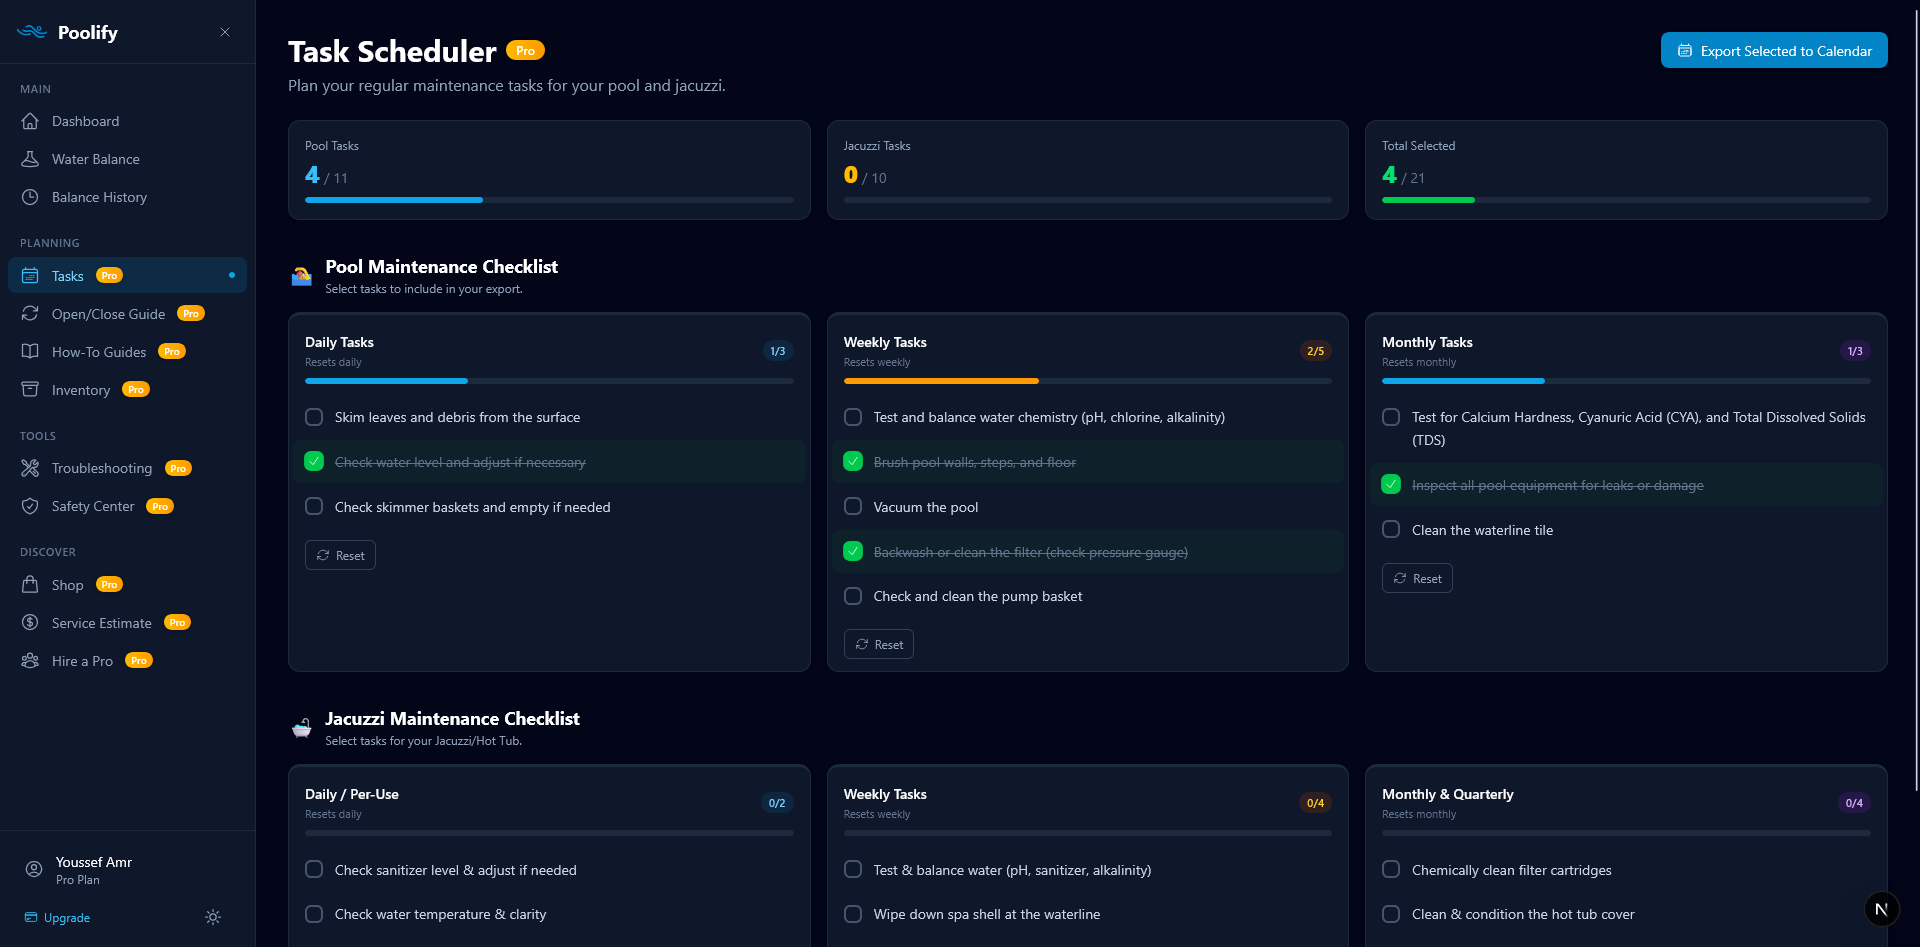Uncheck 'Brush pool walls, steps, and floor'

pos(853,461)
